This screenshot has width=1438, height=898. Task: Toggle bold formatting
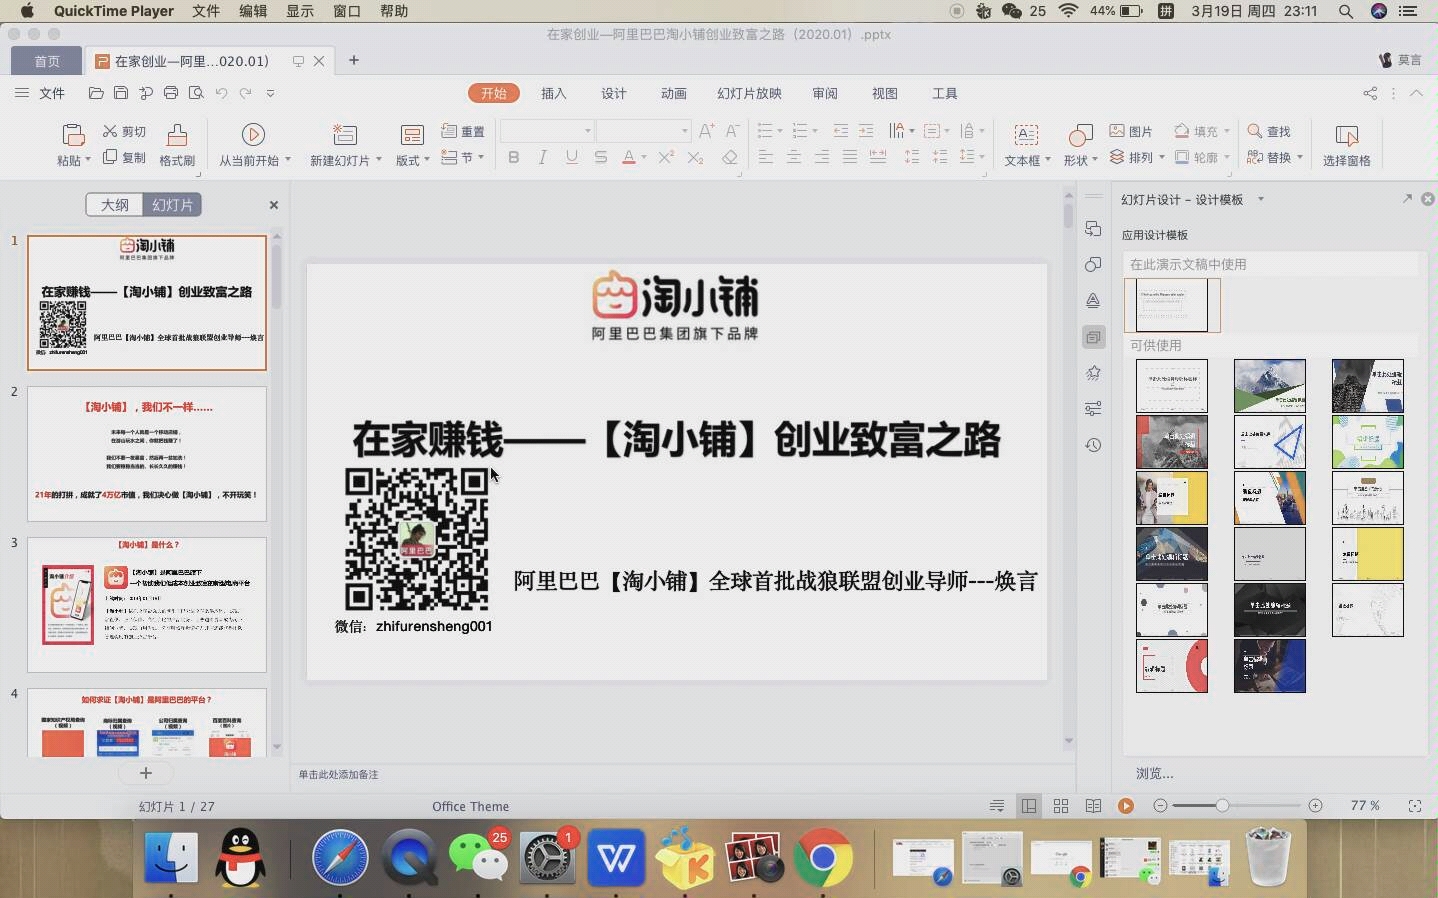513,157
